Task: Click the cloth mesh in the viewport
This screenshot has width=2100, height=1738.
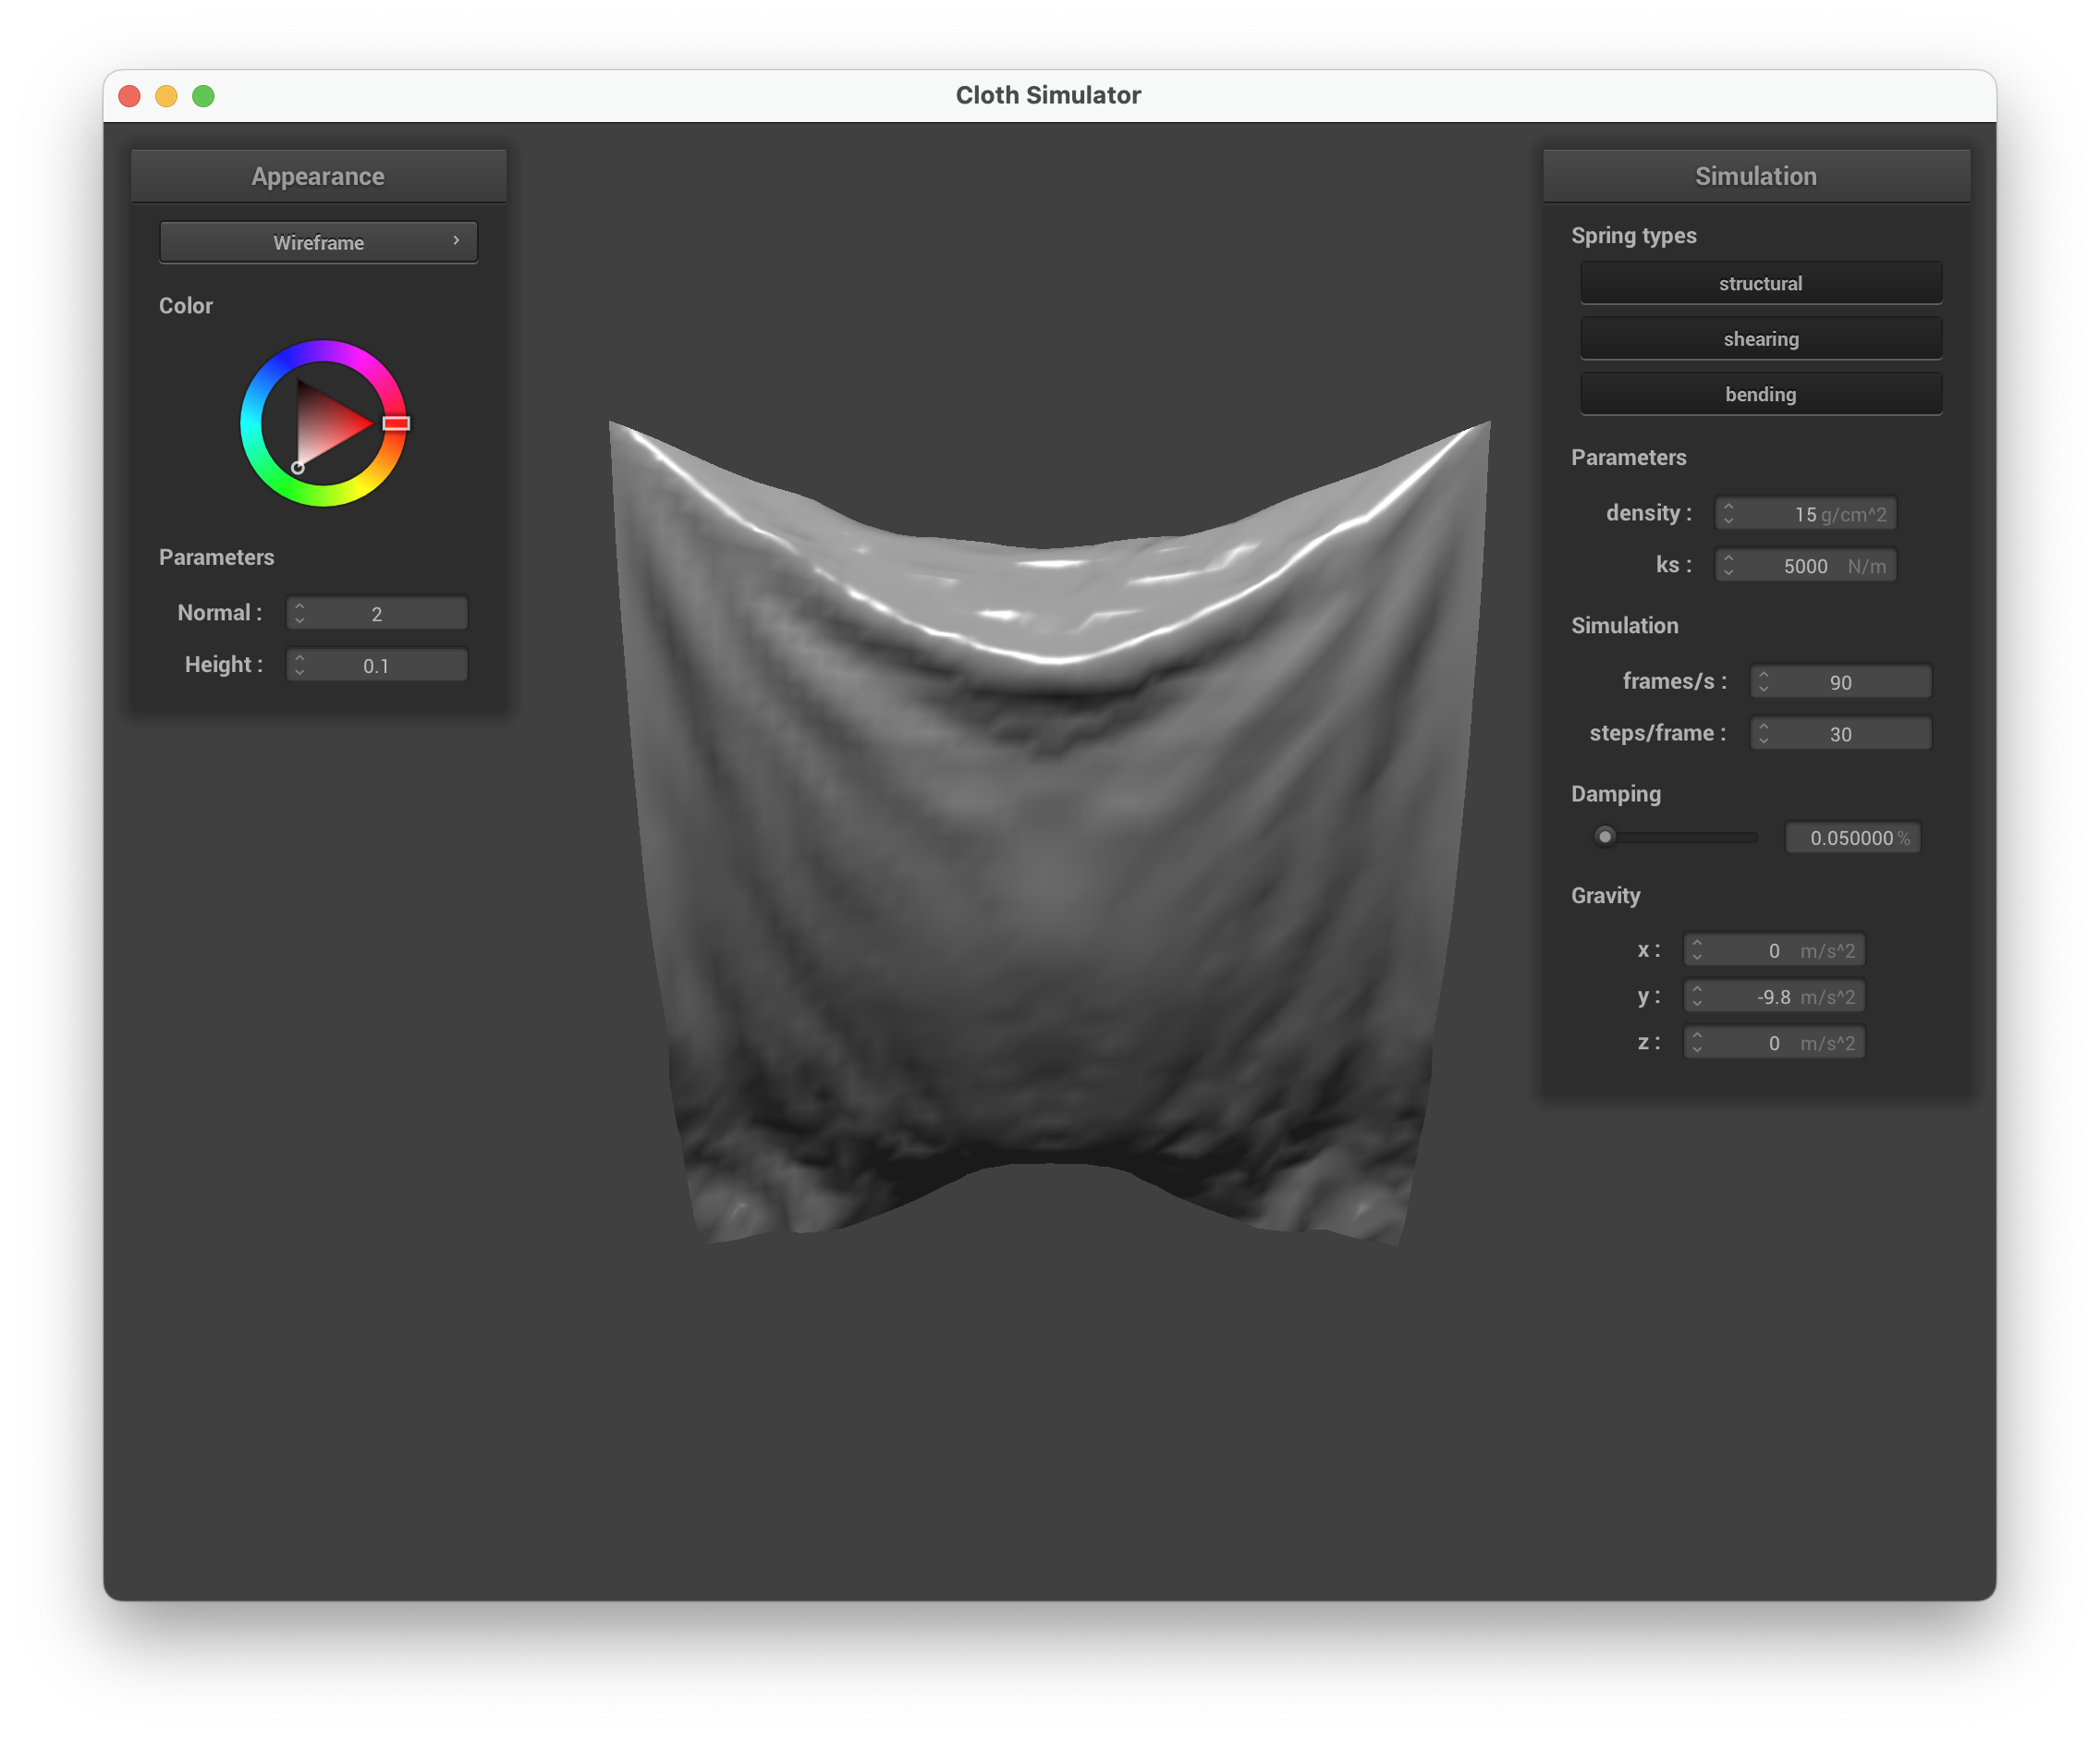Action: pos(1050,850)
